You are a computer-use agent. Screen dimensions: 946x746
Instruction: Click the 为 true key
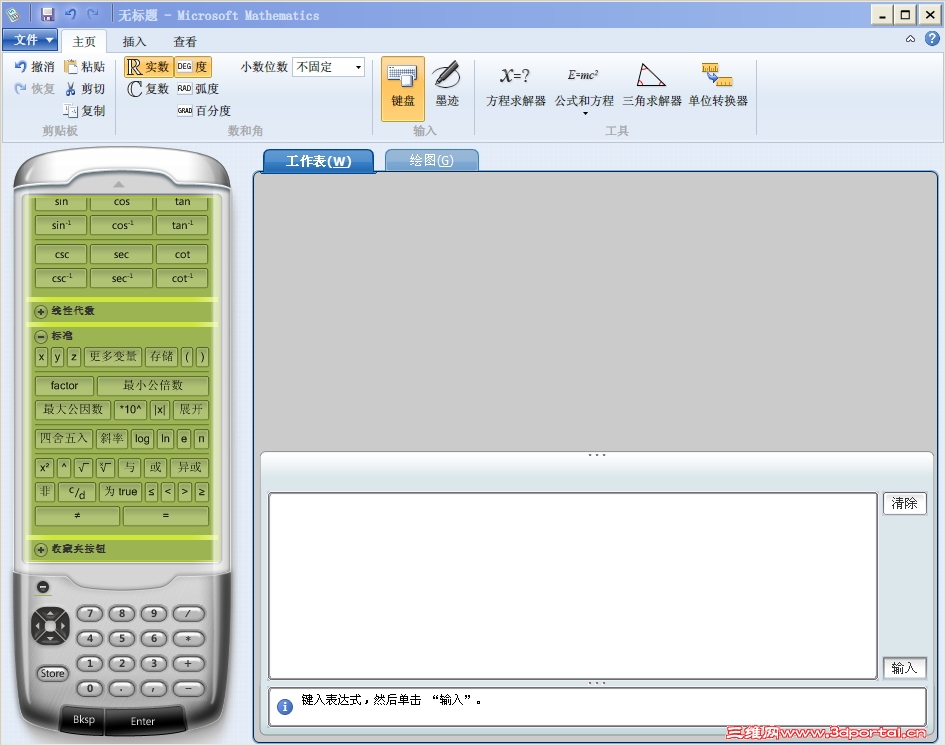point(121,492)
